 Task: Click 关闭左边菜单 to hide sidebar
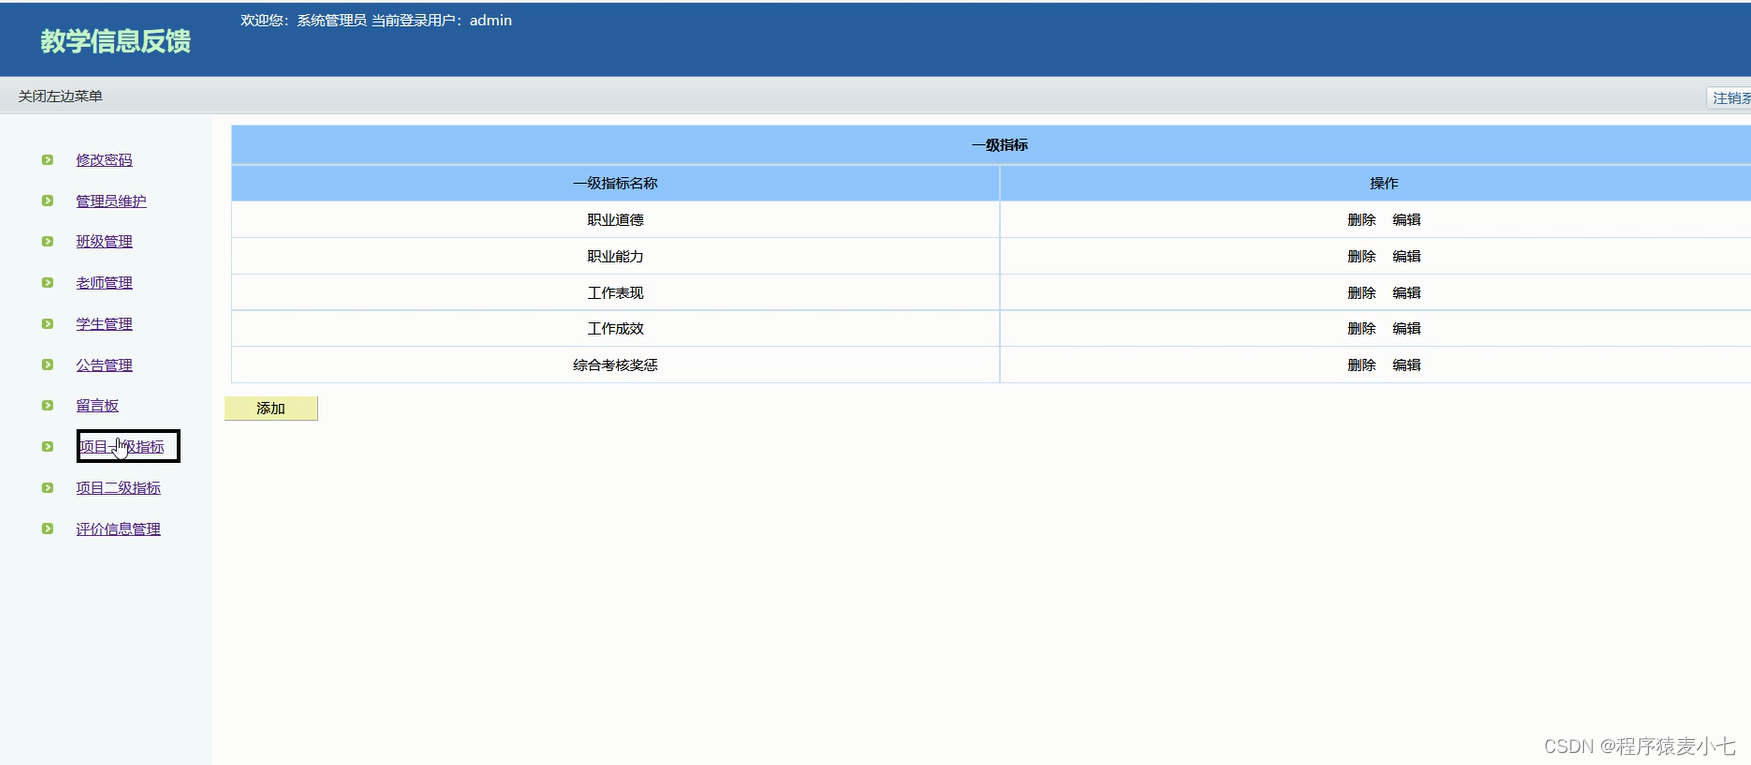tap(60, 96)
